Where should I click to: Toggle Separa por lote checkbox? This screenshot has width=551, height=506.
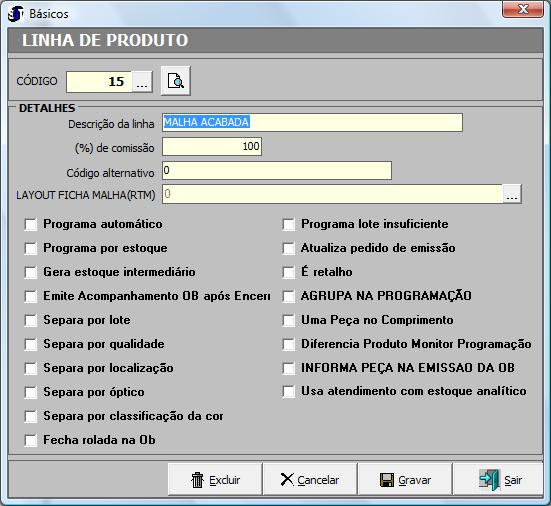click(31, 320)
